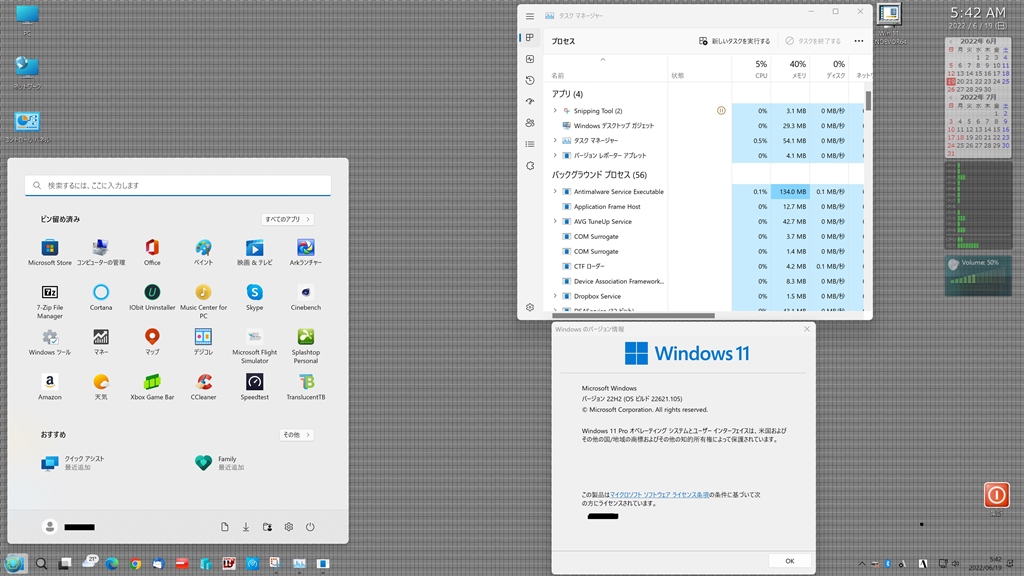Open App history in Task Manager sidebar

pyautogui.click(x=530, y=80)
